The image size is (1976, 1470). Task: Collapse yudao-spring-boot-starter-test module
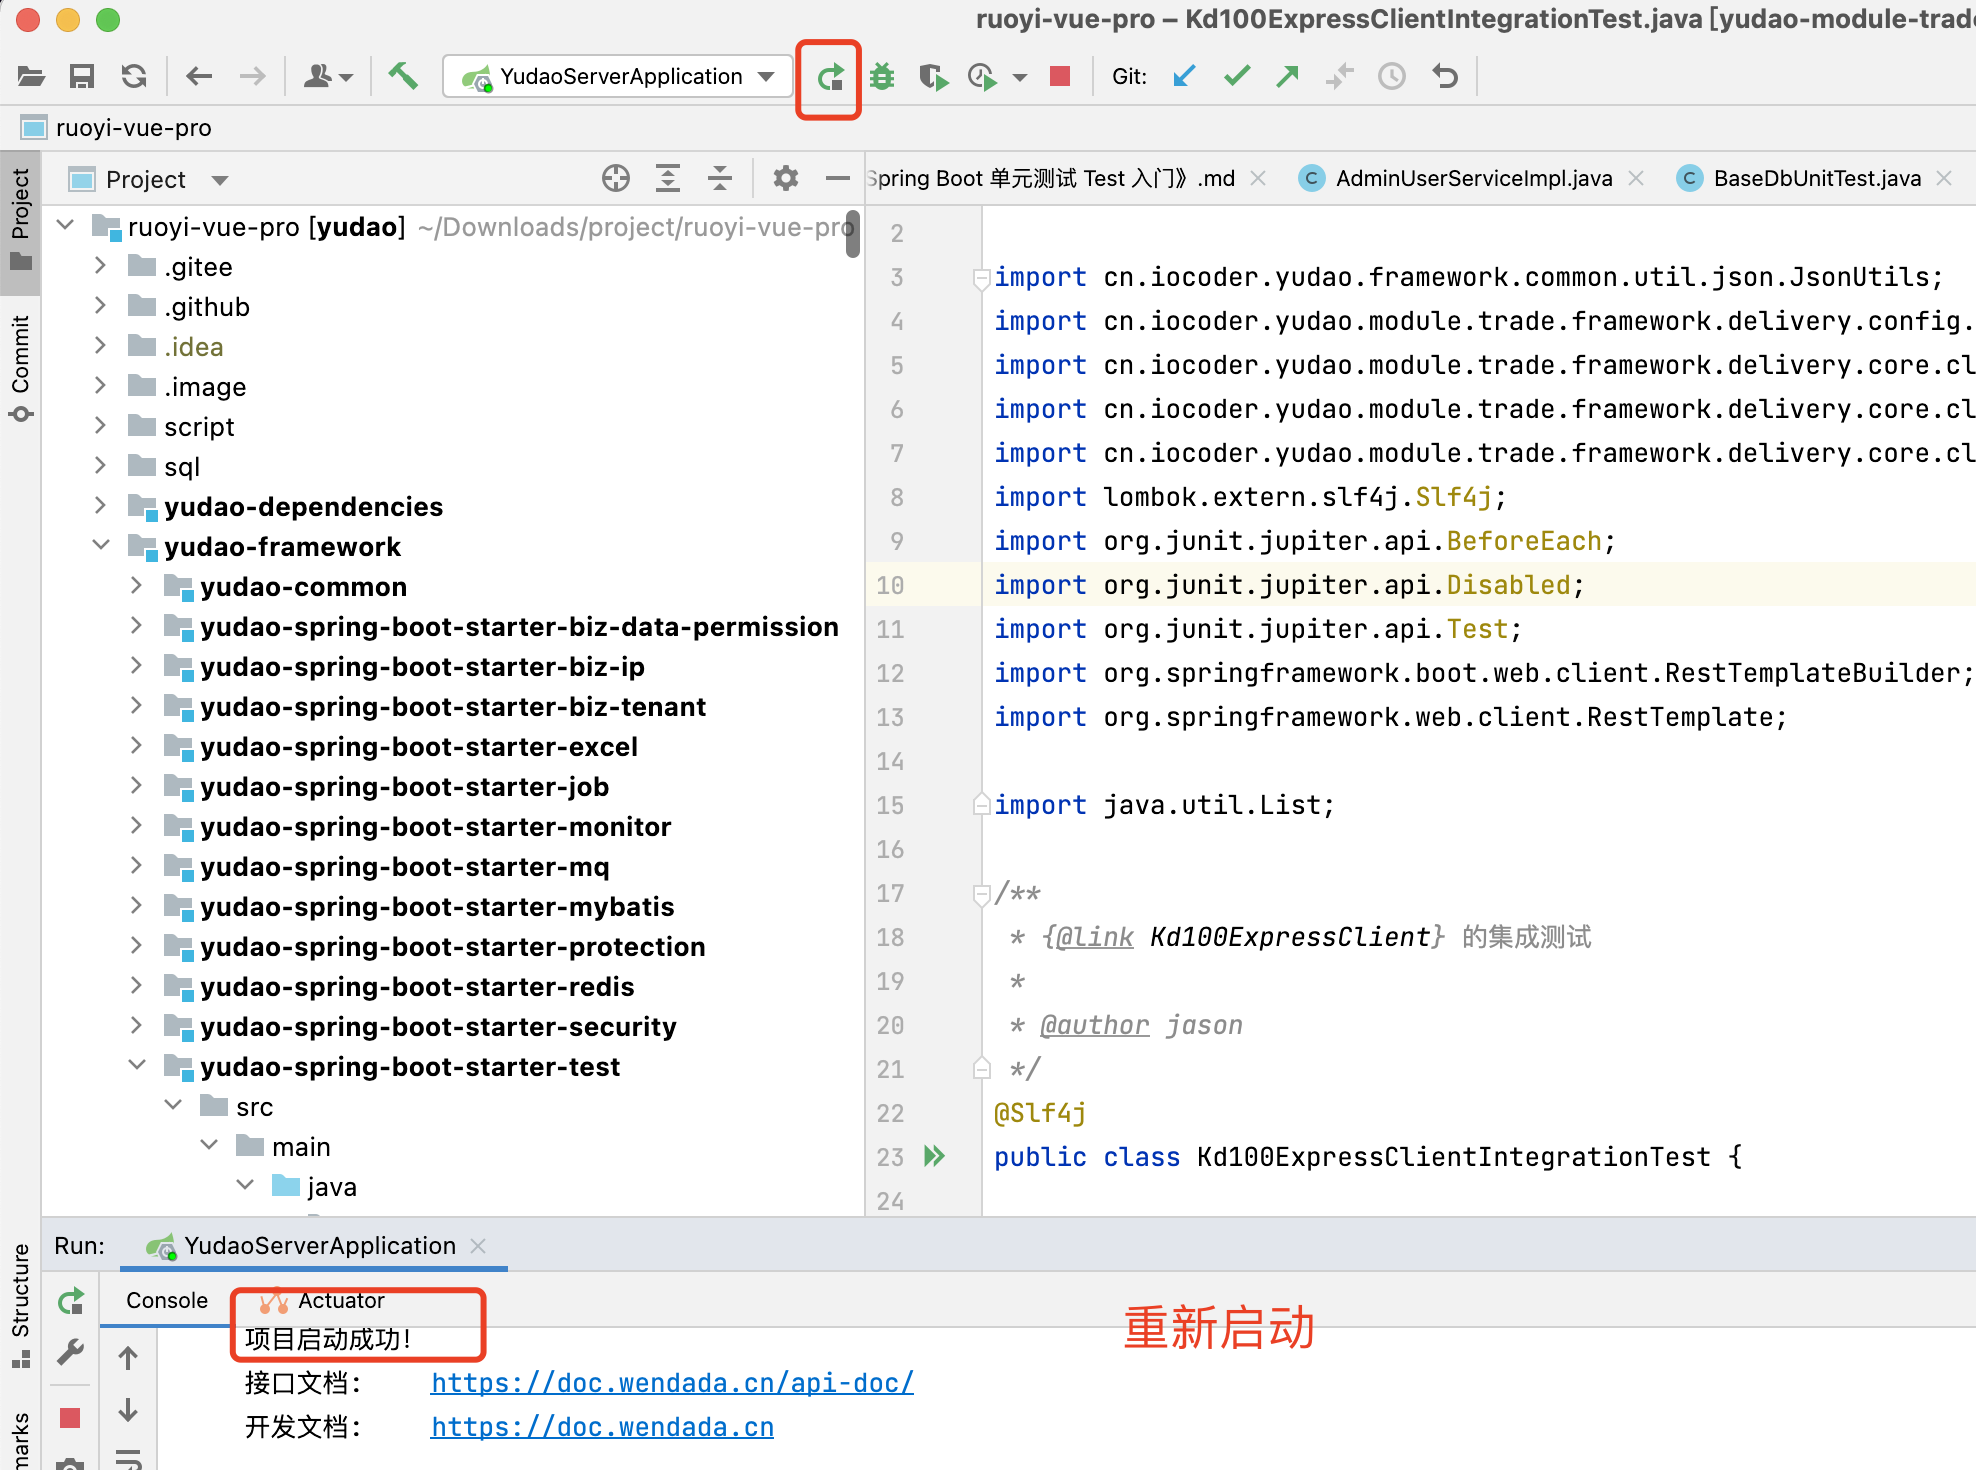click(137, 1065)
